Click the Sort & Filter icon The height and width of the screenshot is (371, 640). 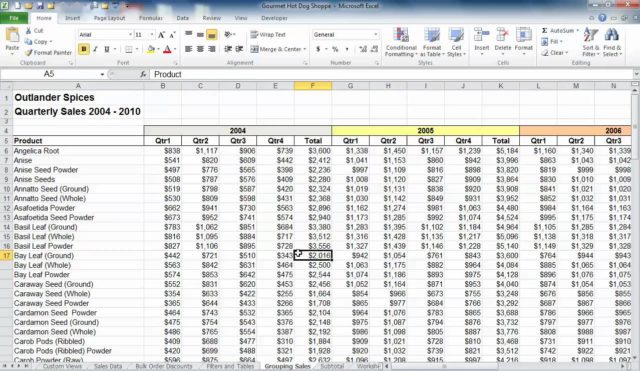tap(591, 36)
